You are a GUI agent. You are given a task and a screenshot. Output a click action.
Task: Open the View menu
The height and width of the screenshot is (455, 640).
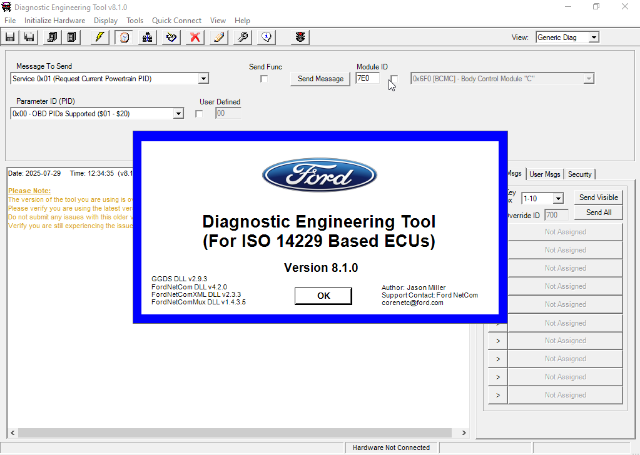[218, 20]
